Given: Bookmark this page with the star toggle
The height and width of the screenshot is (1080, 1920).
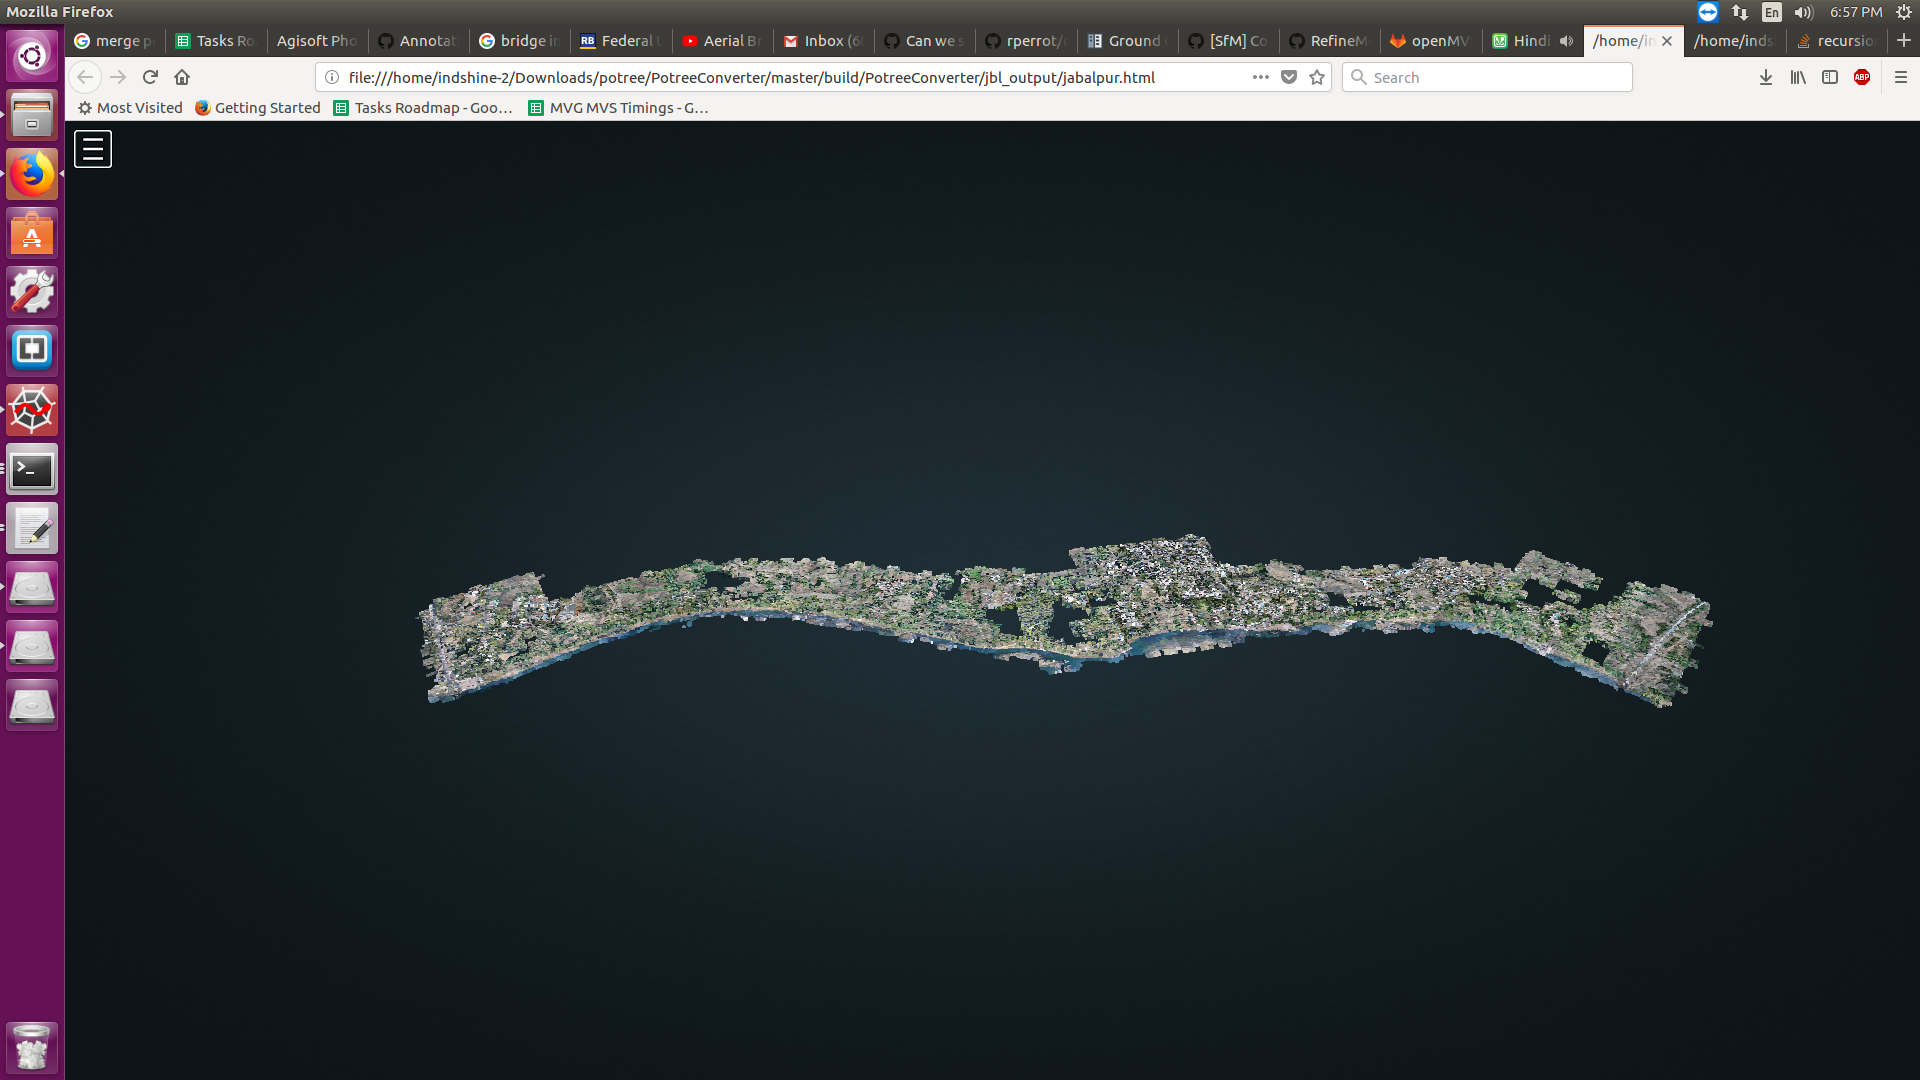Looking at the screenshot, I should click(x=1317, y=77).
